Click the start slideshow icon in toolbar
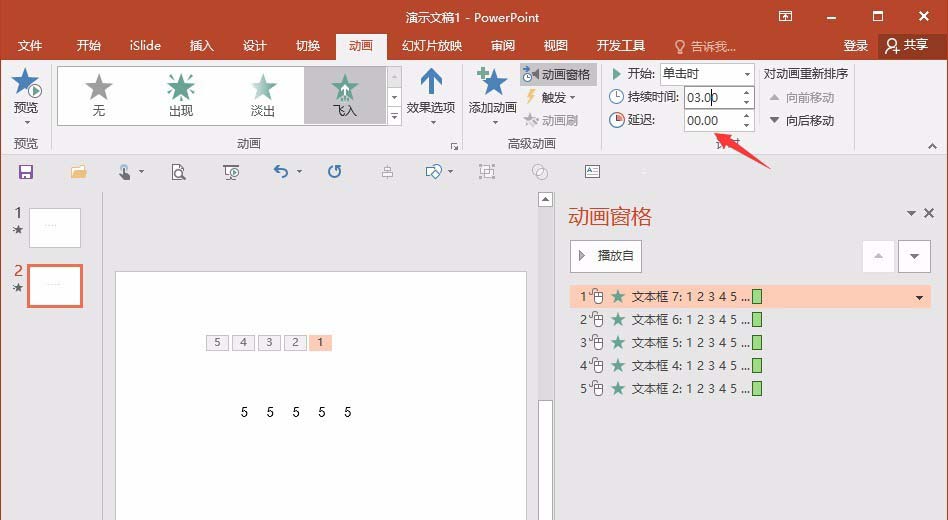This screenshot has width=948, height=520. click(231, 172)
